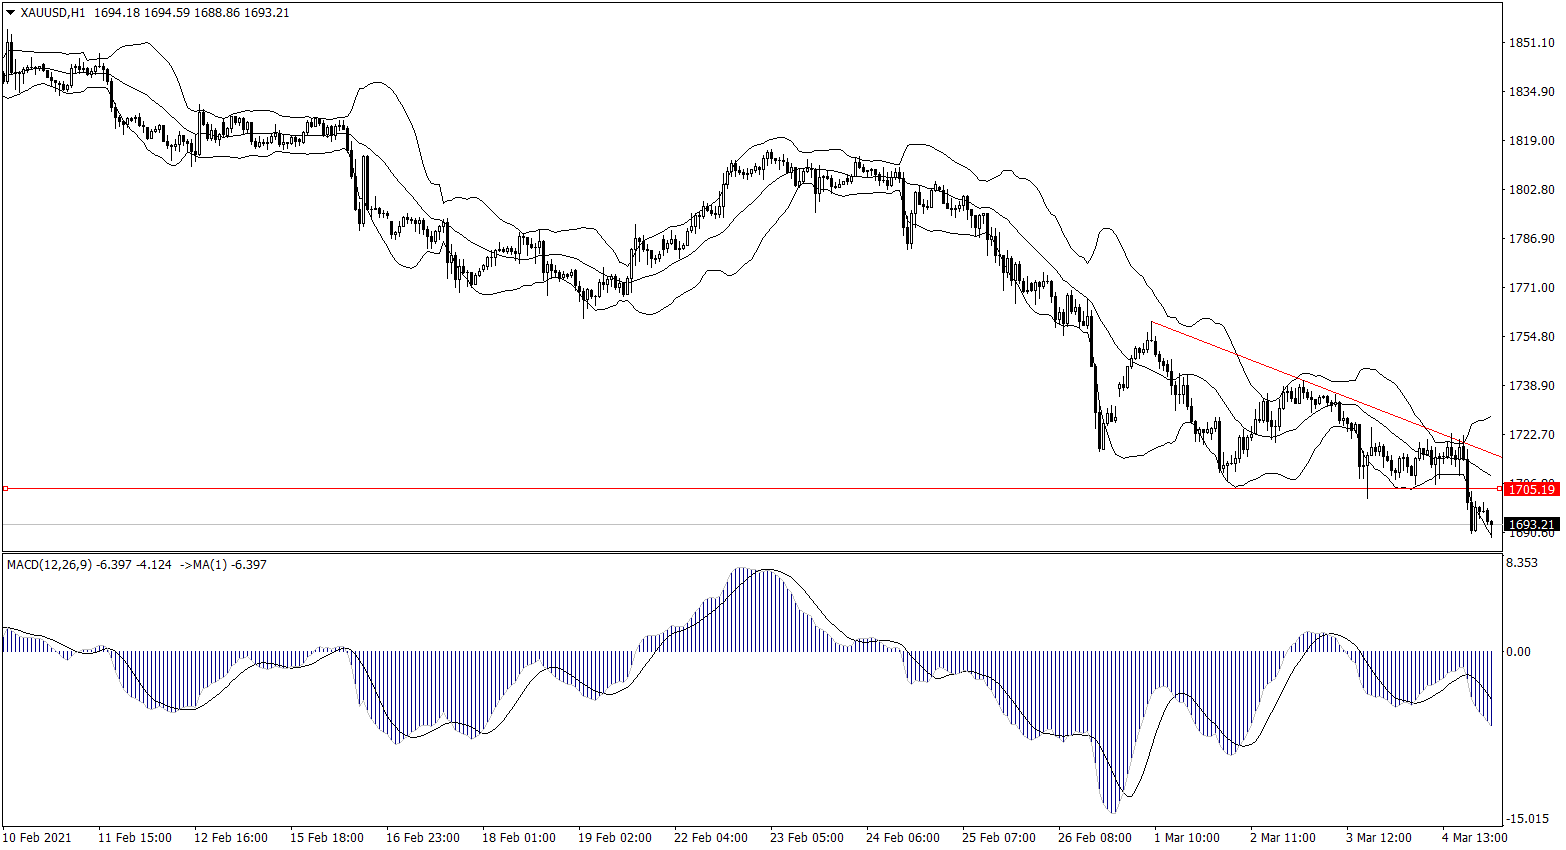1566x850 pixels.
Task: Click the 8.353 MACD scale maximum label
Action: (x=1522, y=563)
